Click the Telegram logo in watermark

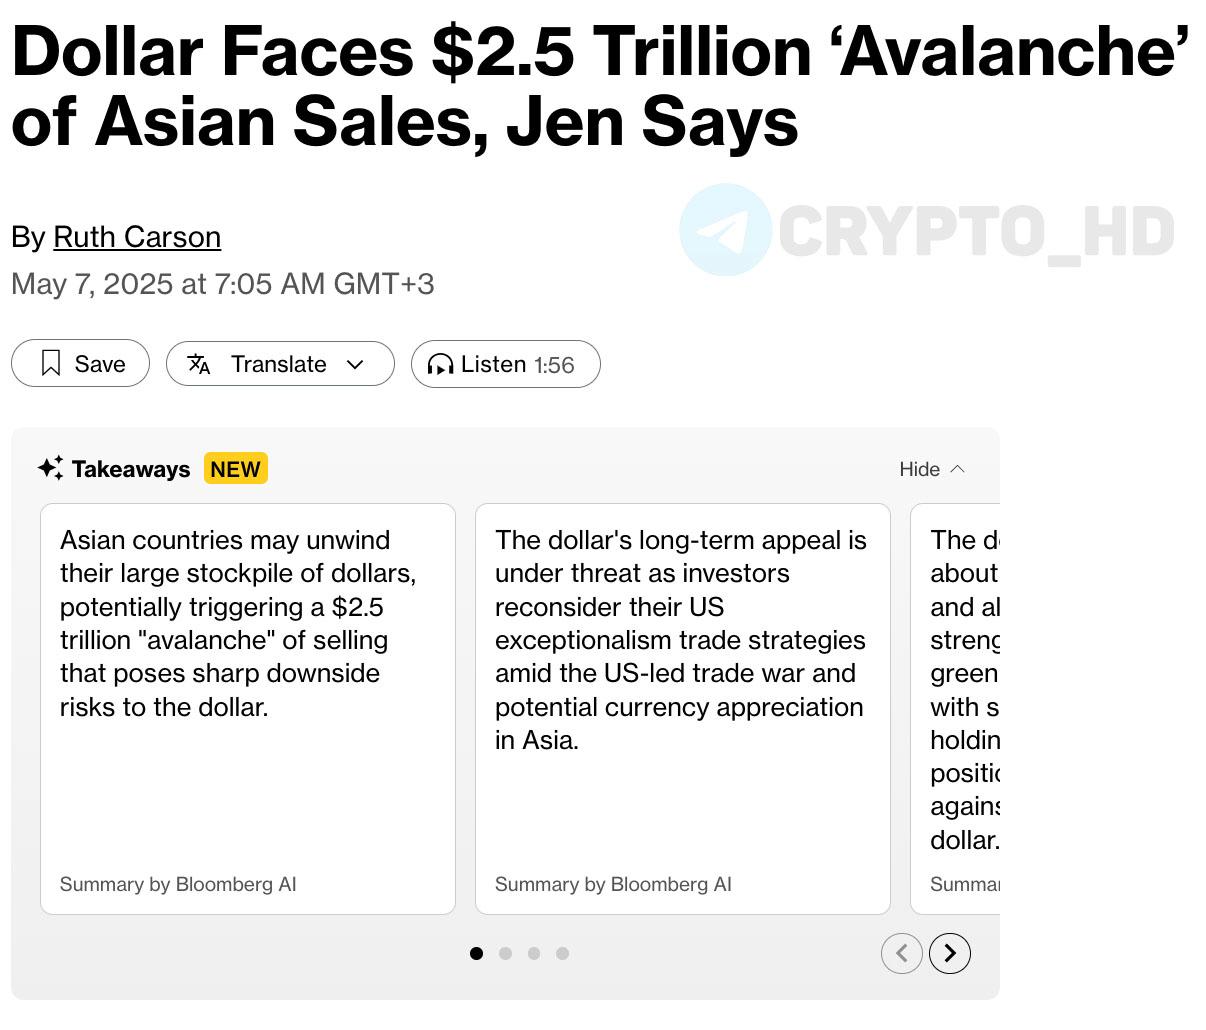pyautogui.click(x=726, y=230)
